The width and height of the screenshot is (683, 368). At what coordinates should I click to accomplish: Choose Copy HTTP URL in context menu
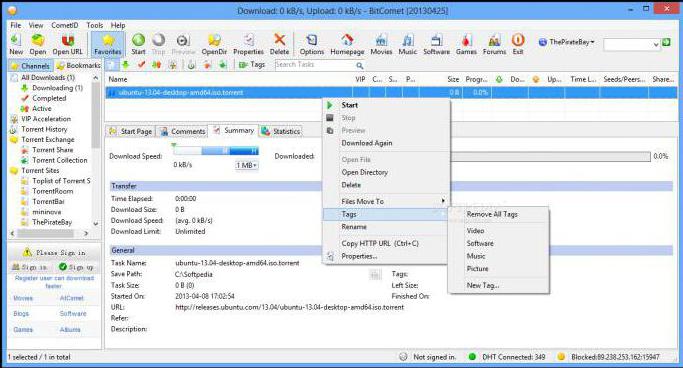[380, 243]
